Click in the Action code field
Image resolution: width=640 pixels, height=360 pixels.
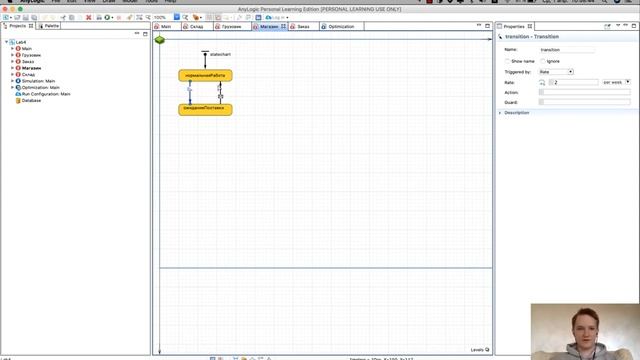(x=584, y=93)
